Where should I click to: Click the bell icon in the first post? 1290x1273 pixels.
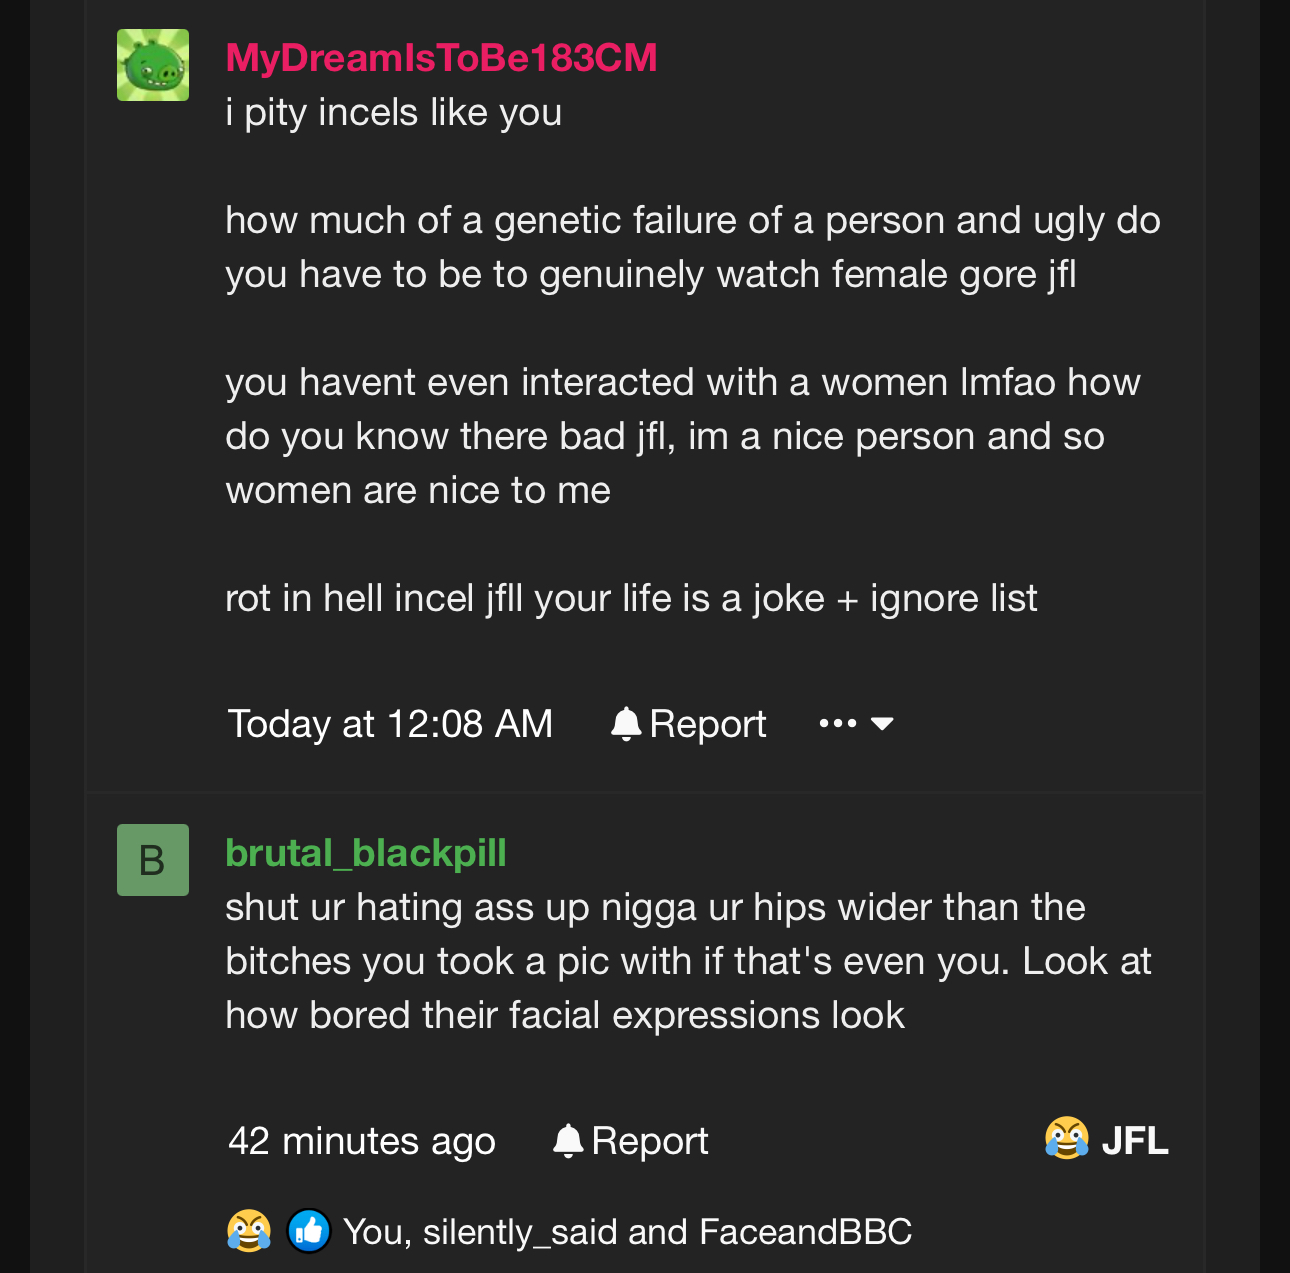point(626,724)
